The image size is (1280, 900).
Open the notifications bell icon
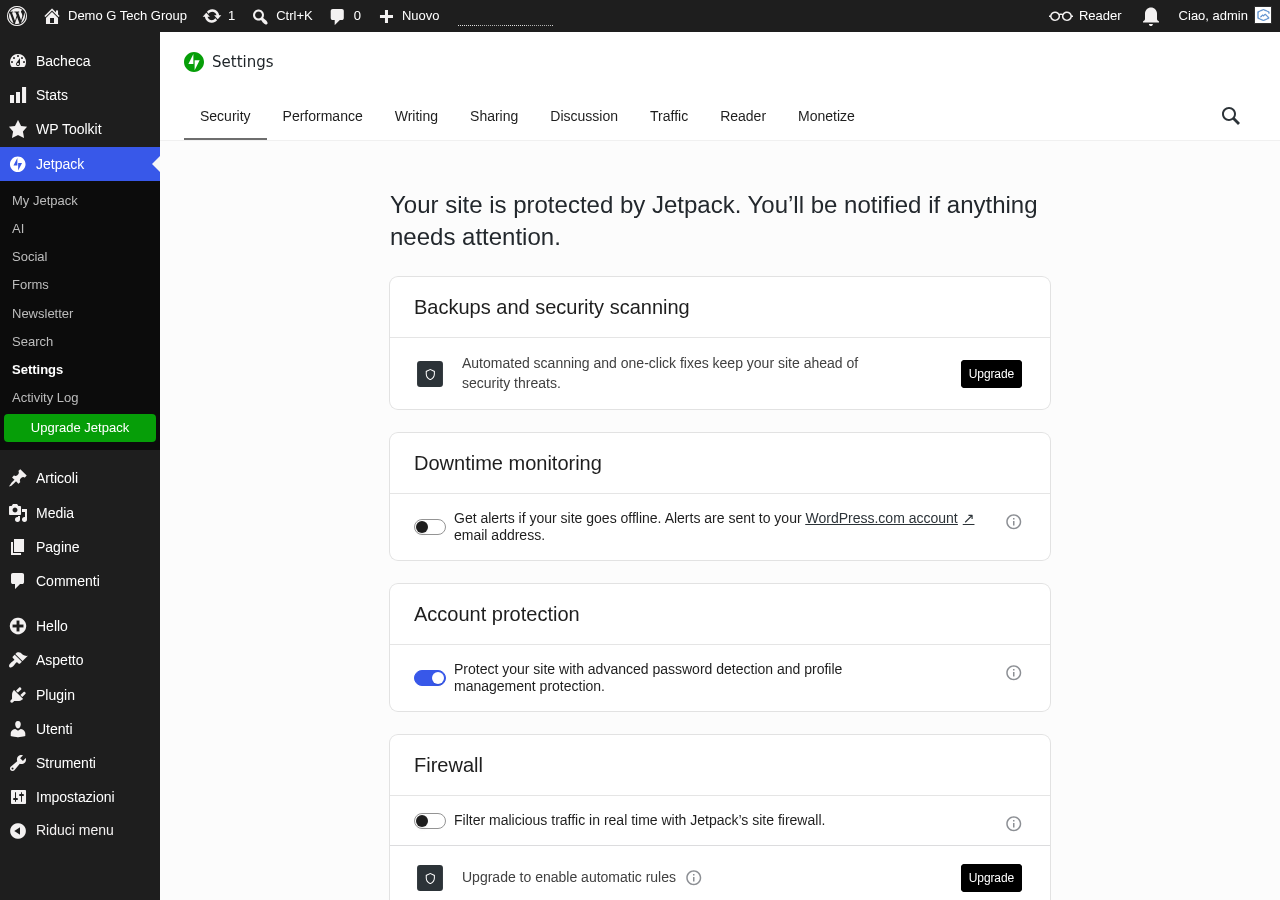pyautogui.click(x=1151, y=16)
